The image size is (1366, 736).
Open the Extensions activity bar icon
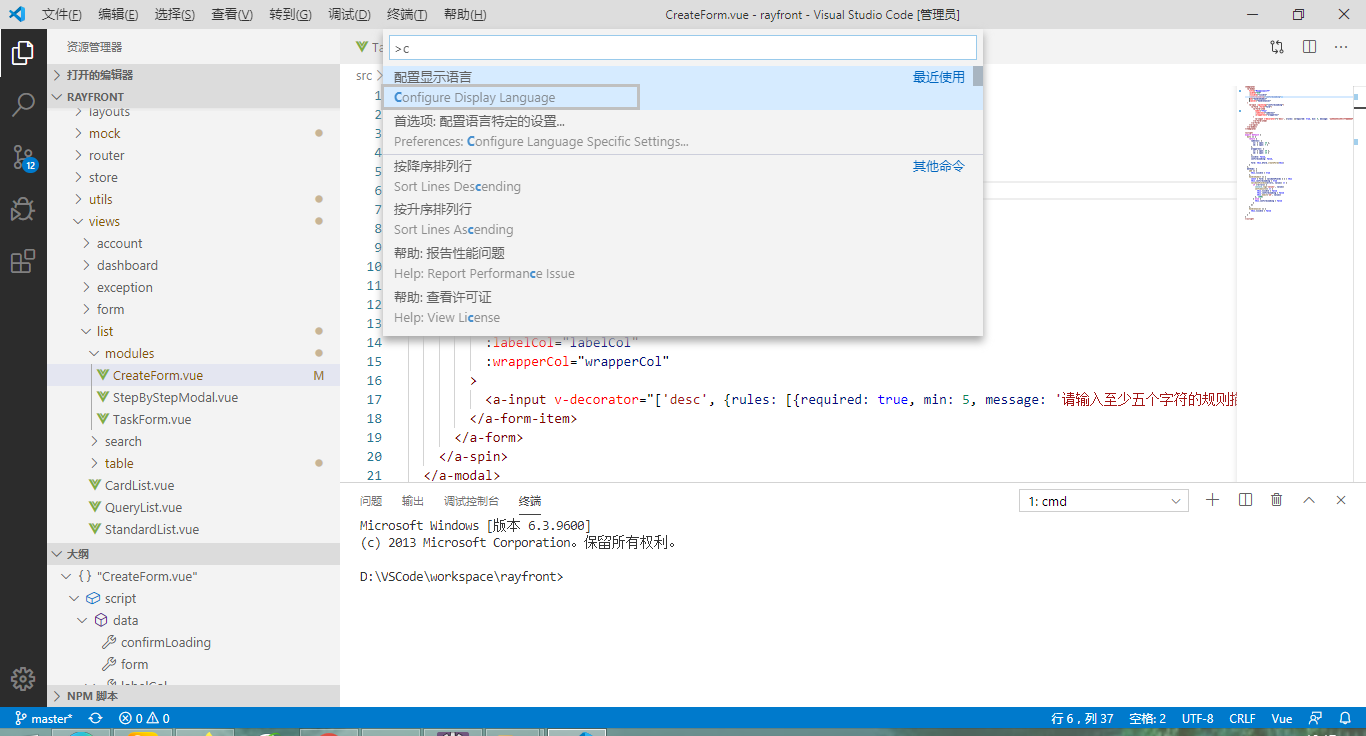point(23,262)
